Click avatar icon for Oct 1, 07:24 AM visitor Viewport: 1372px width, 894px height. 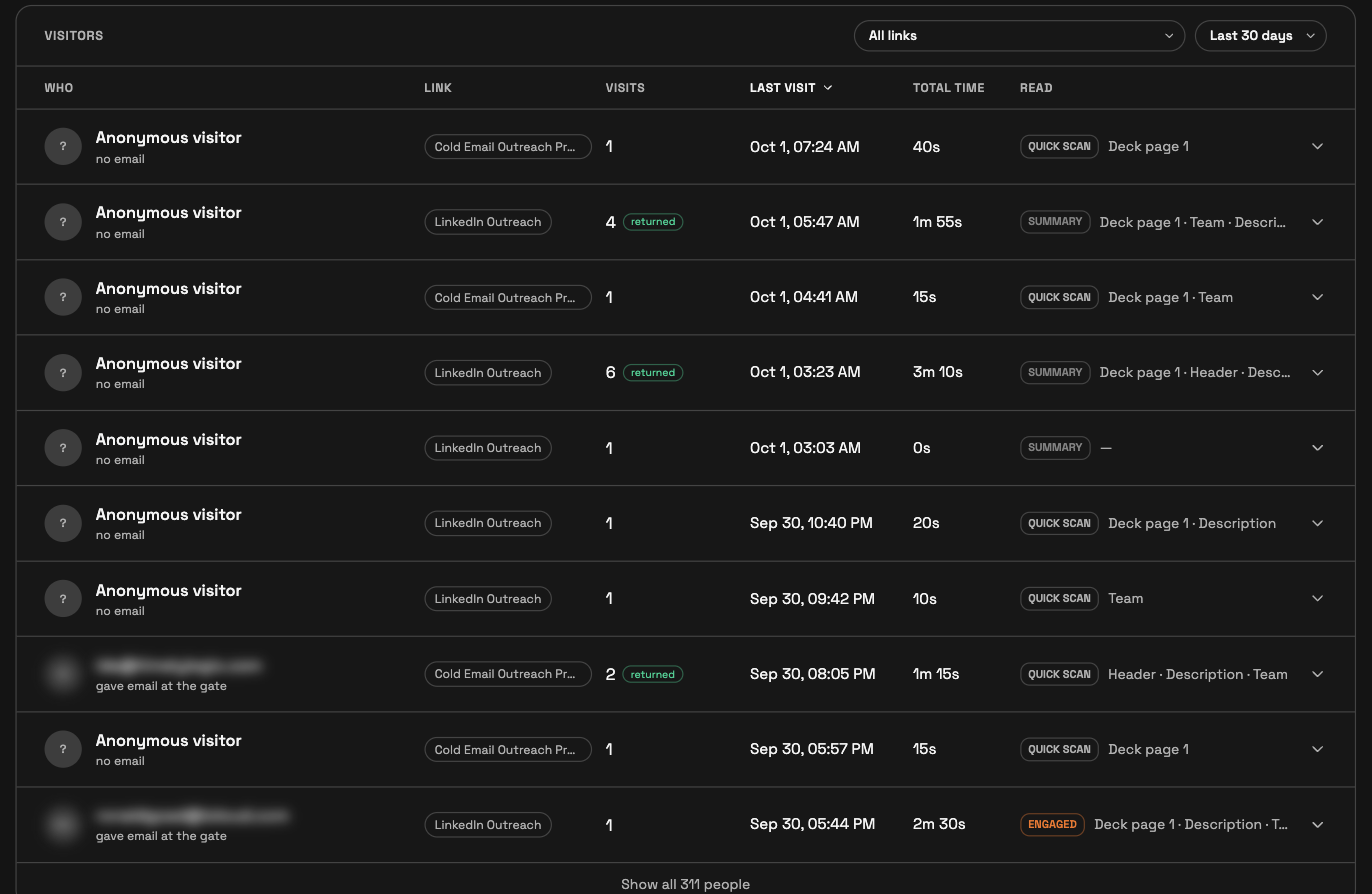63,146
